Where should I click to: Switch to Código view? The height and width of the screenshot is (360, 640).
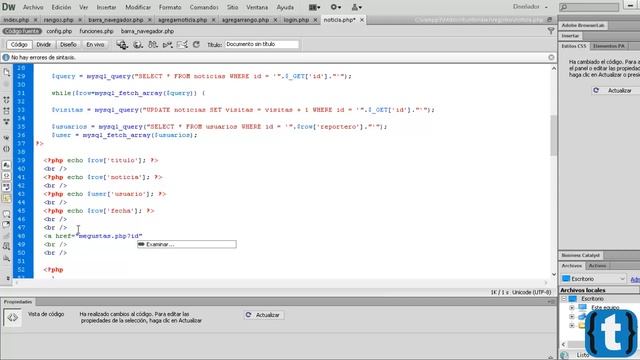[19, 44]
